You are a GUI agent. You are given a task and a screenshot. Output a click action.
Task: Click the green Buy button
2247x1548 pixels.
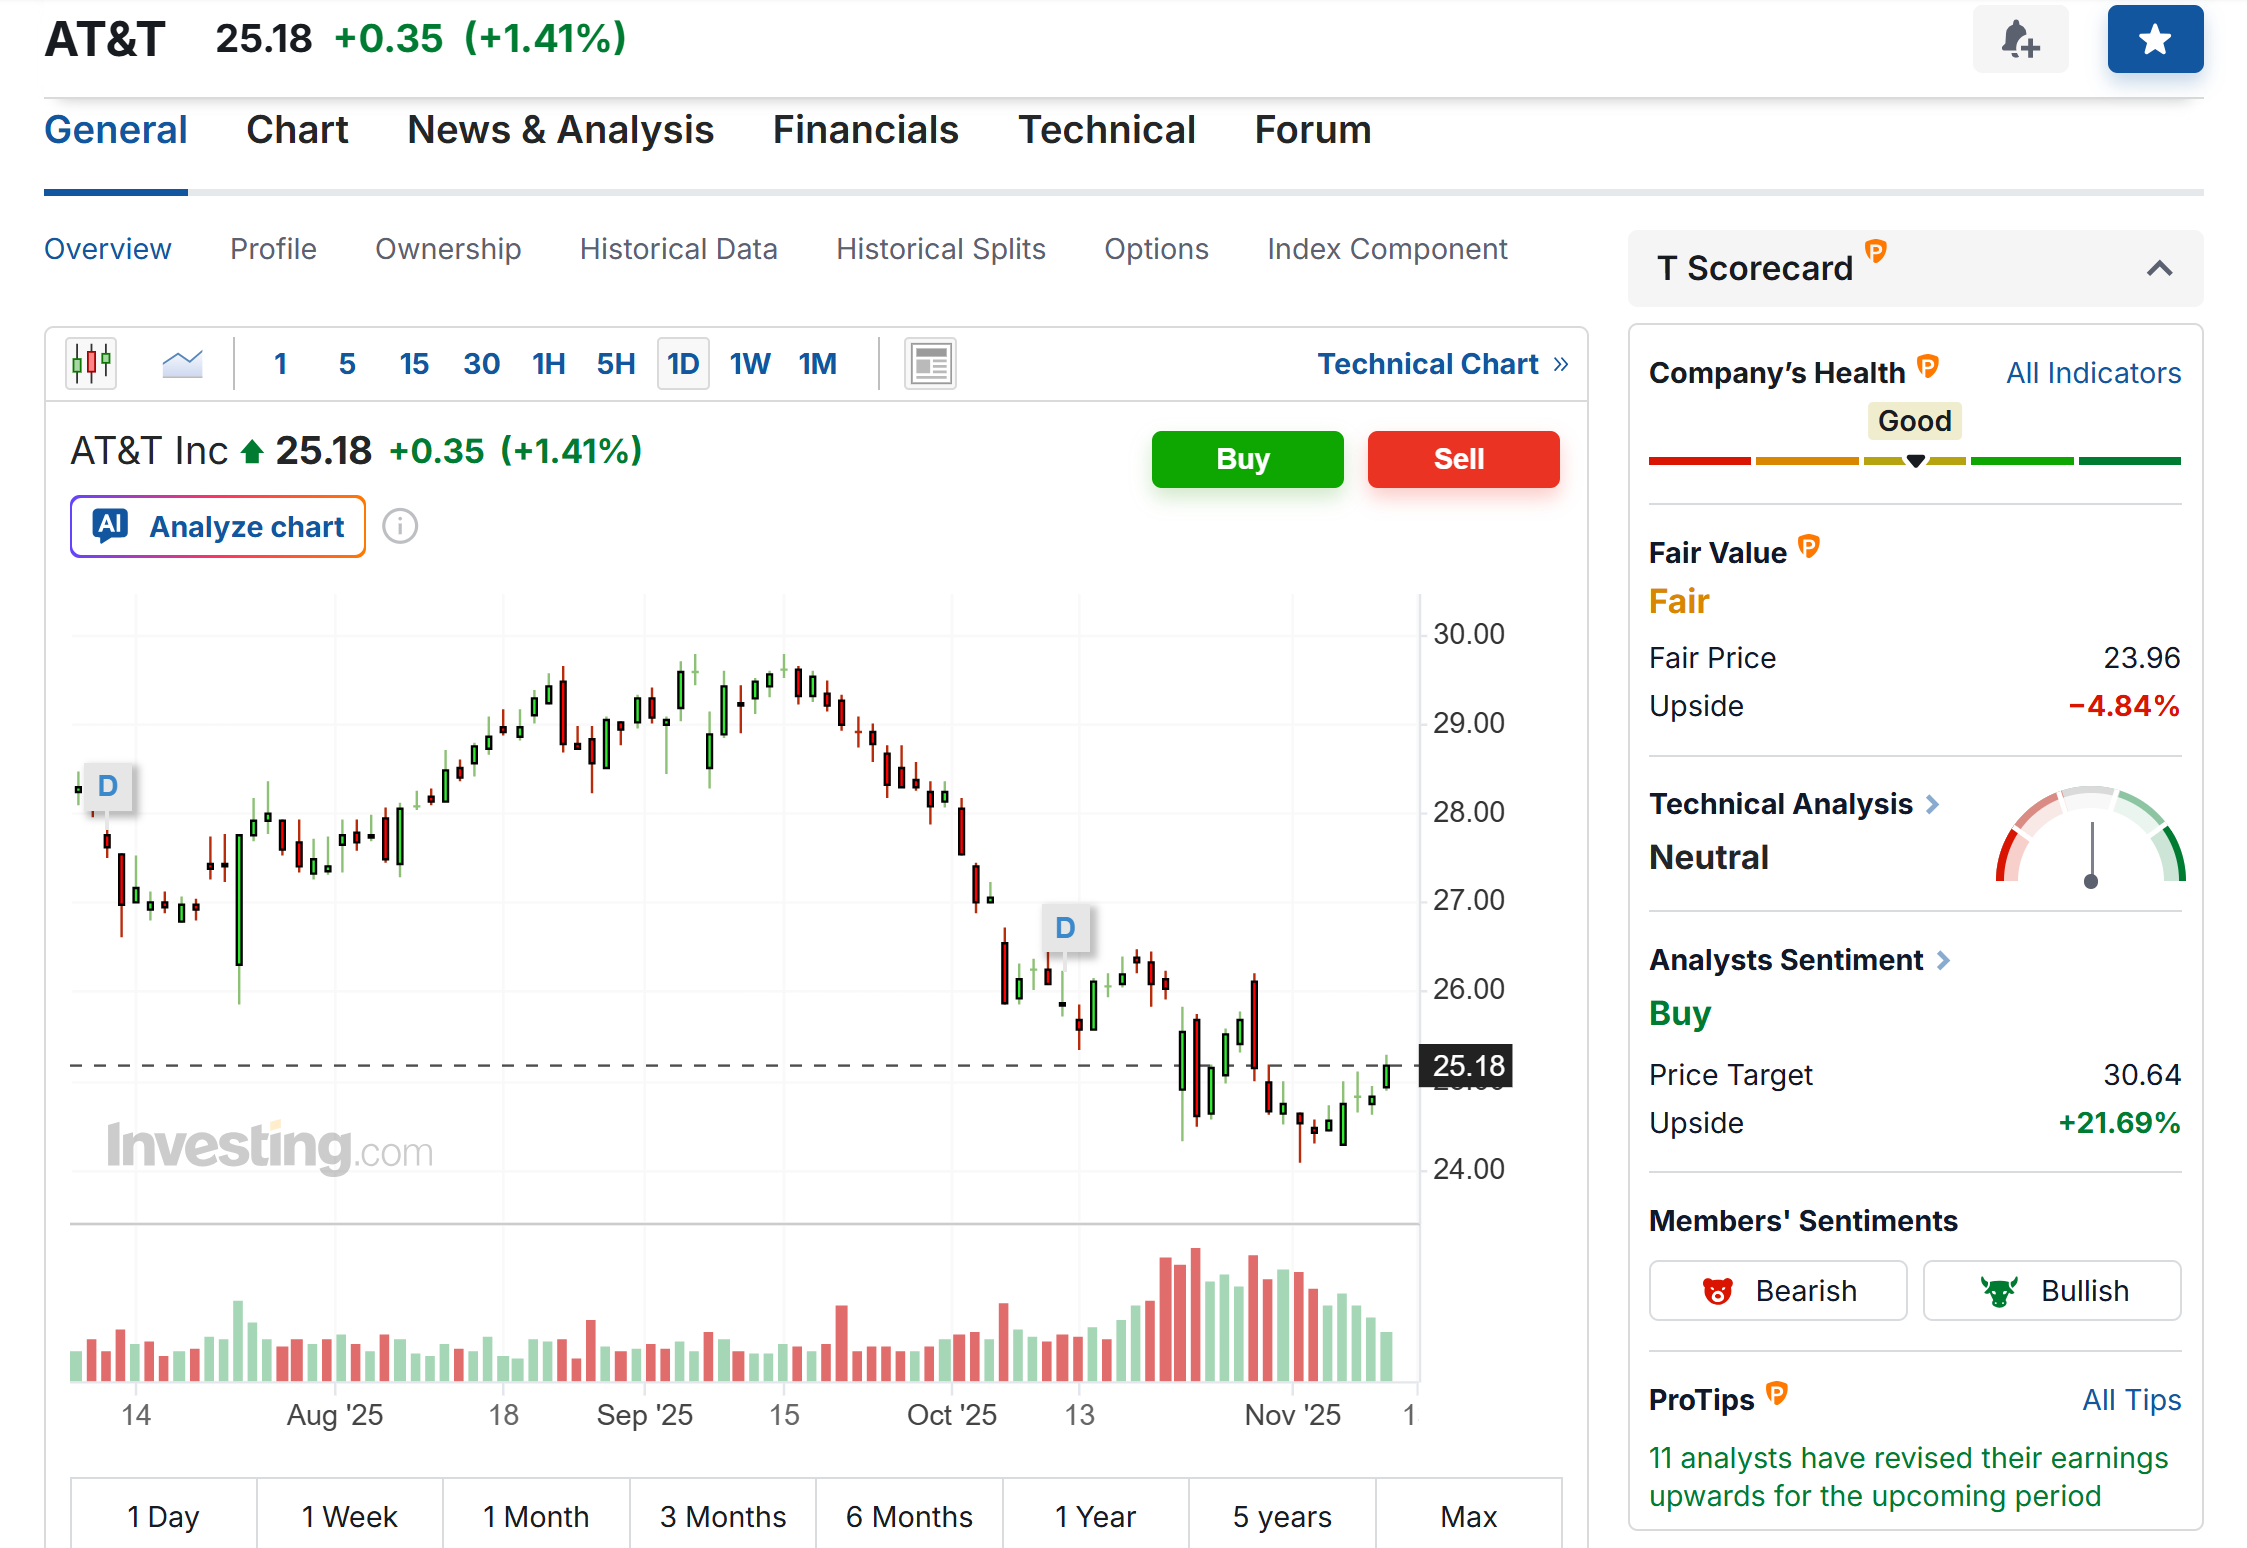coord(1247,459)
